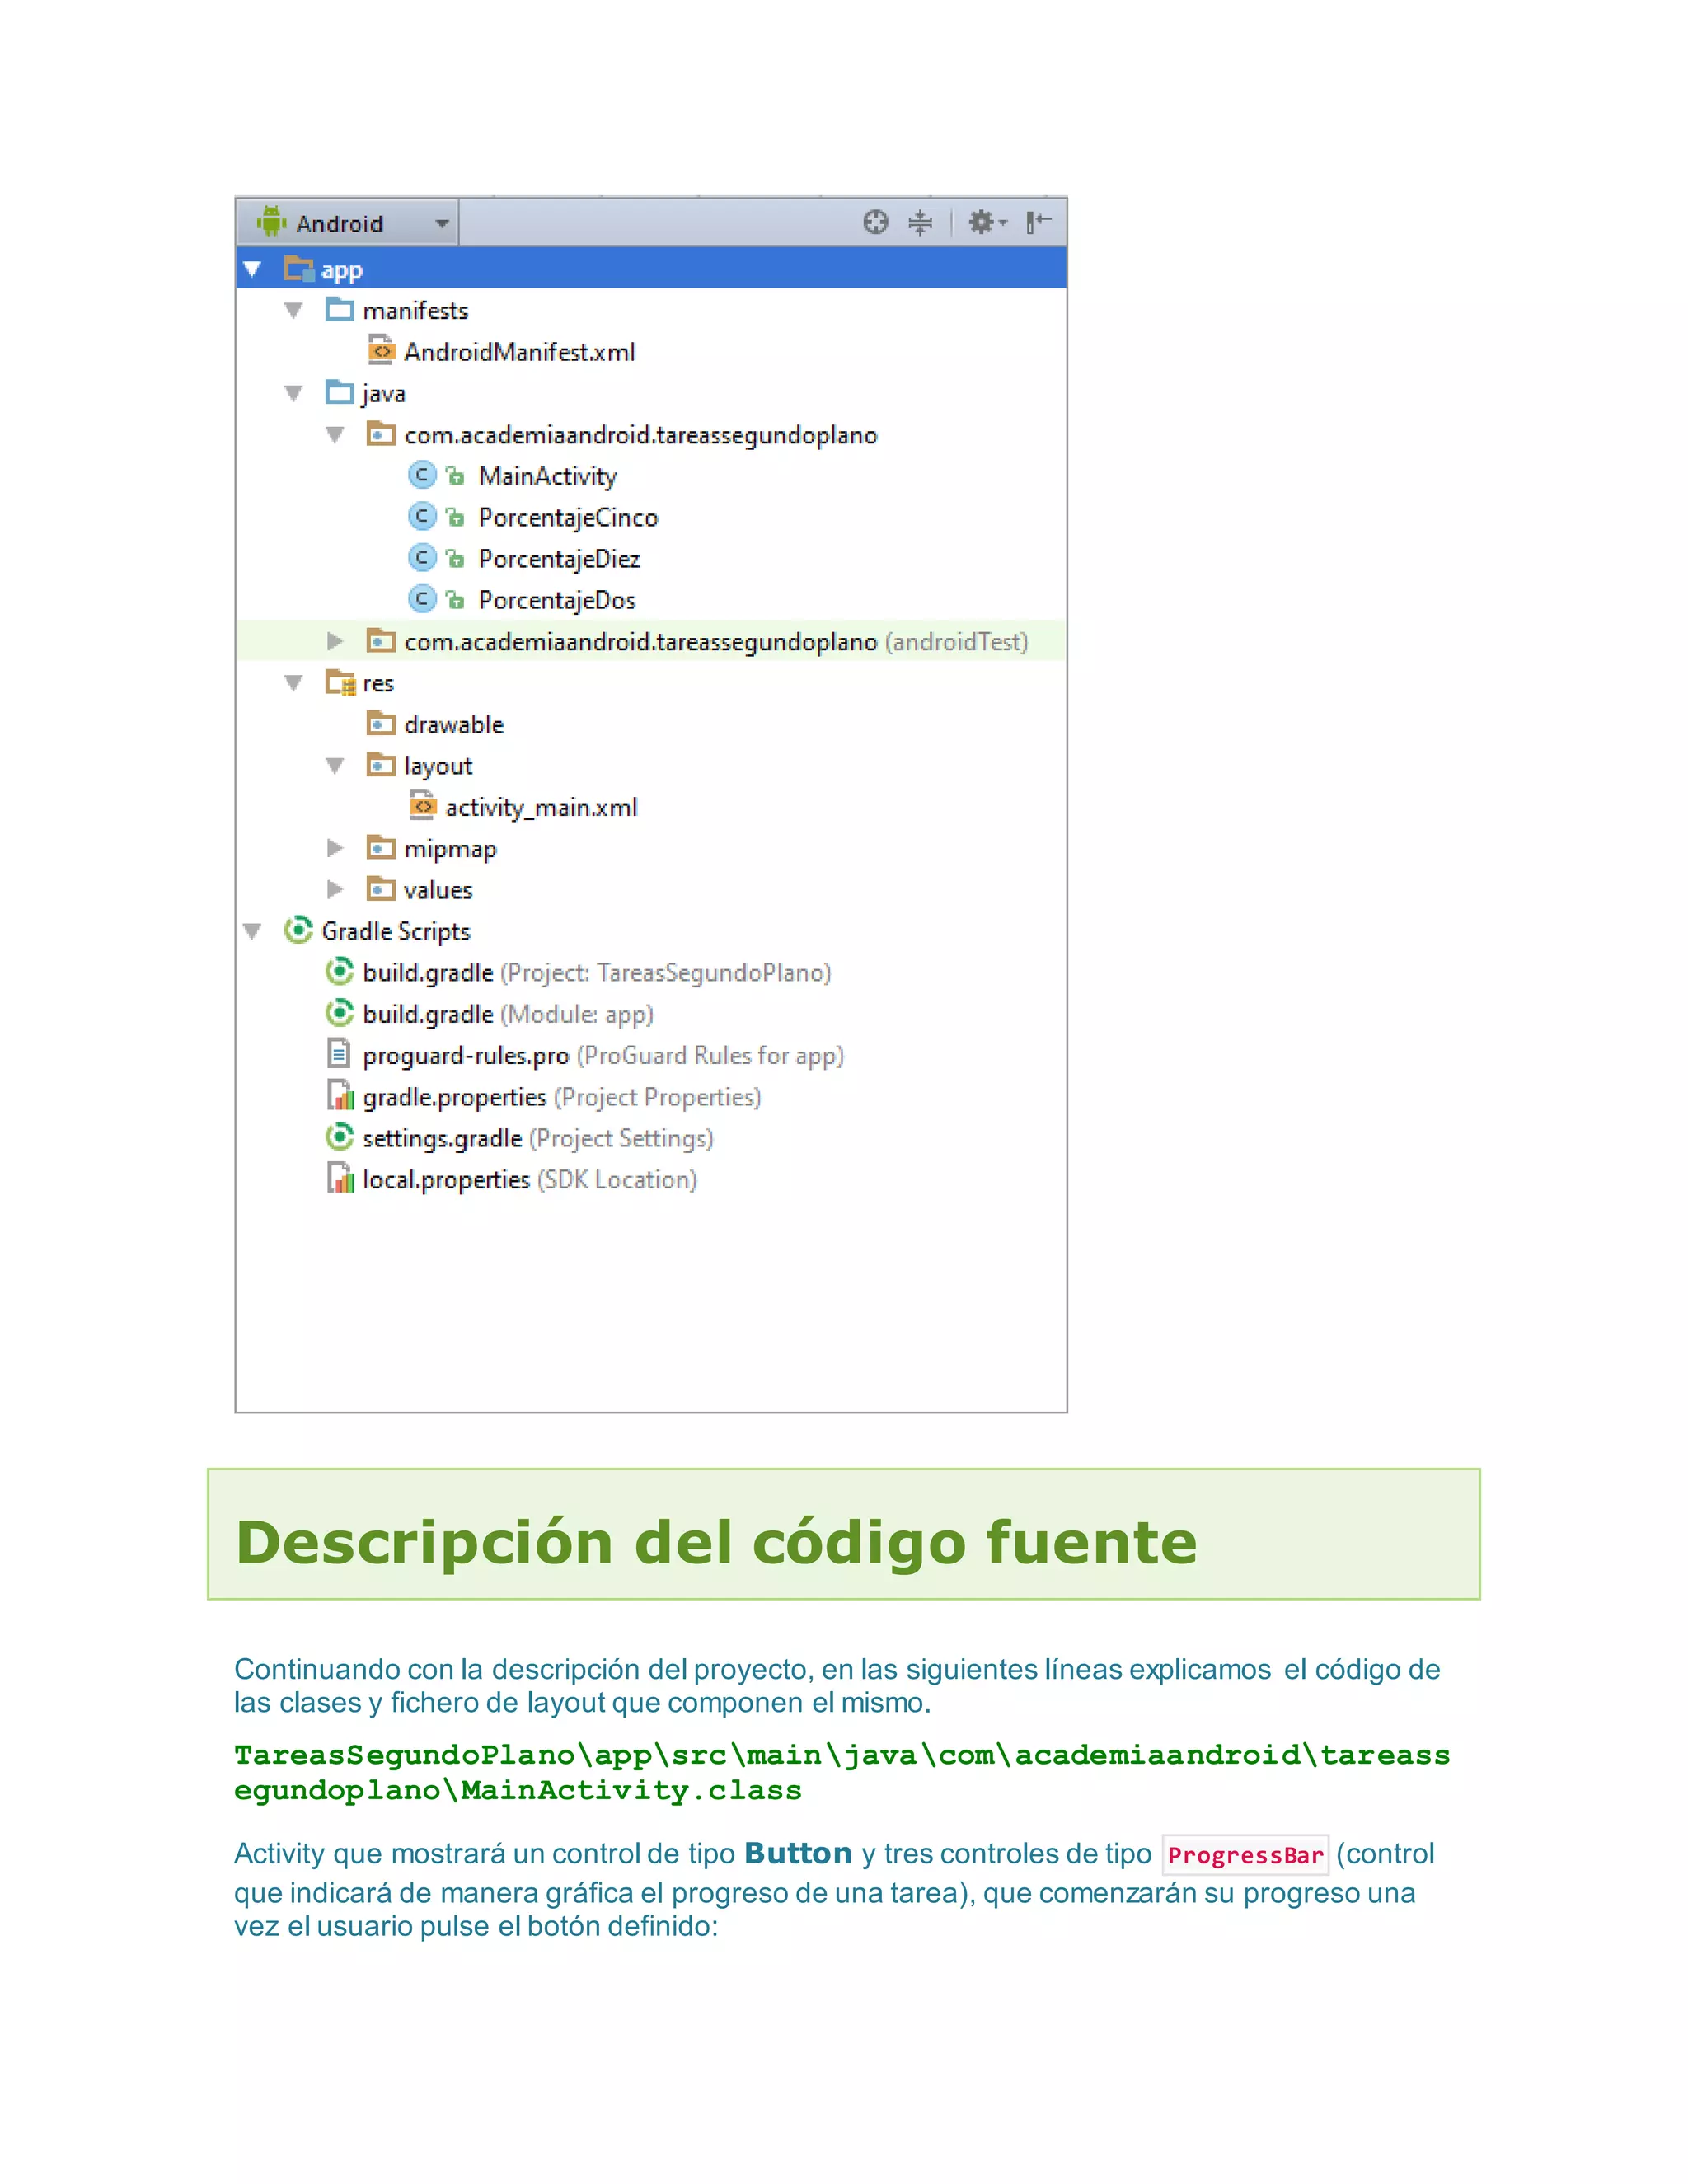Viewport: 1688px width, 2184px height.
Task: Collapse the res folder
Action: point(293,683)
